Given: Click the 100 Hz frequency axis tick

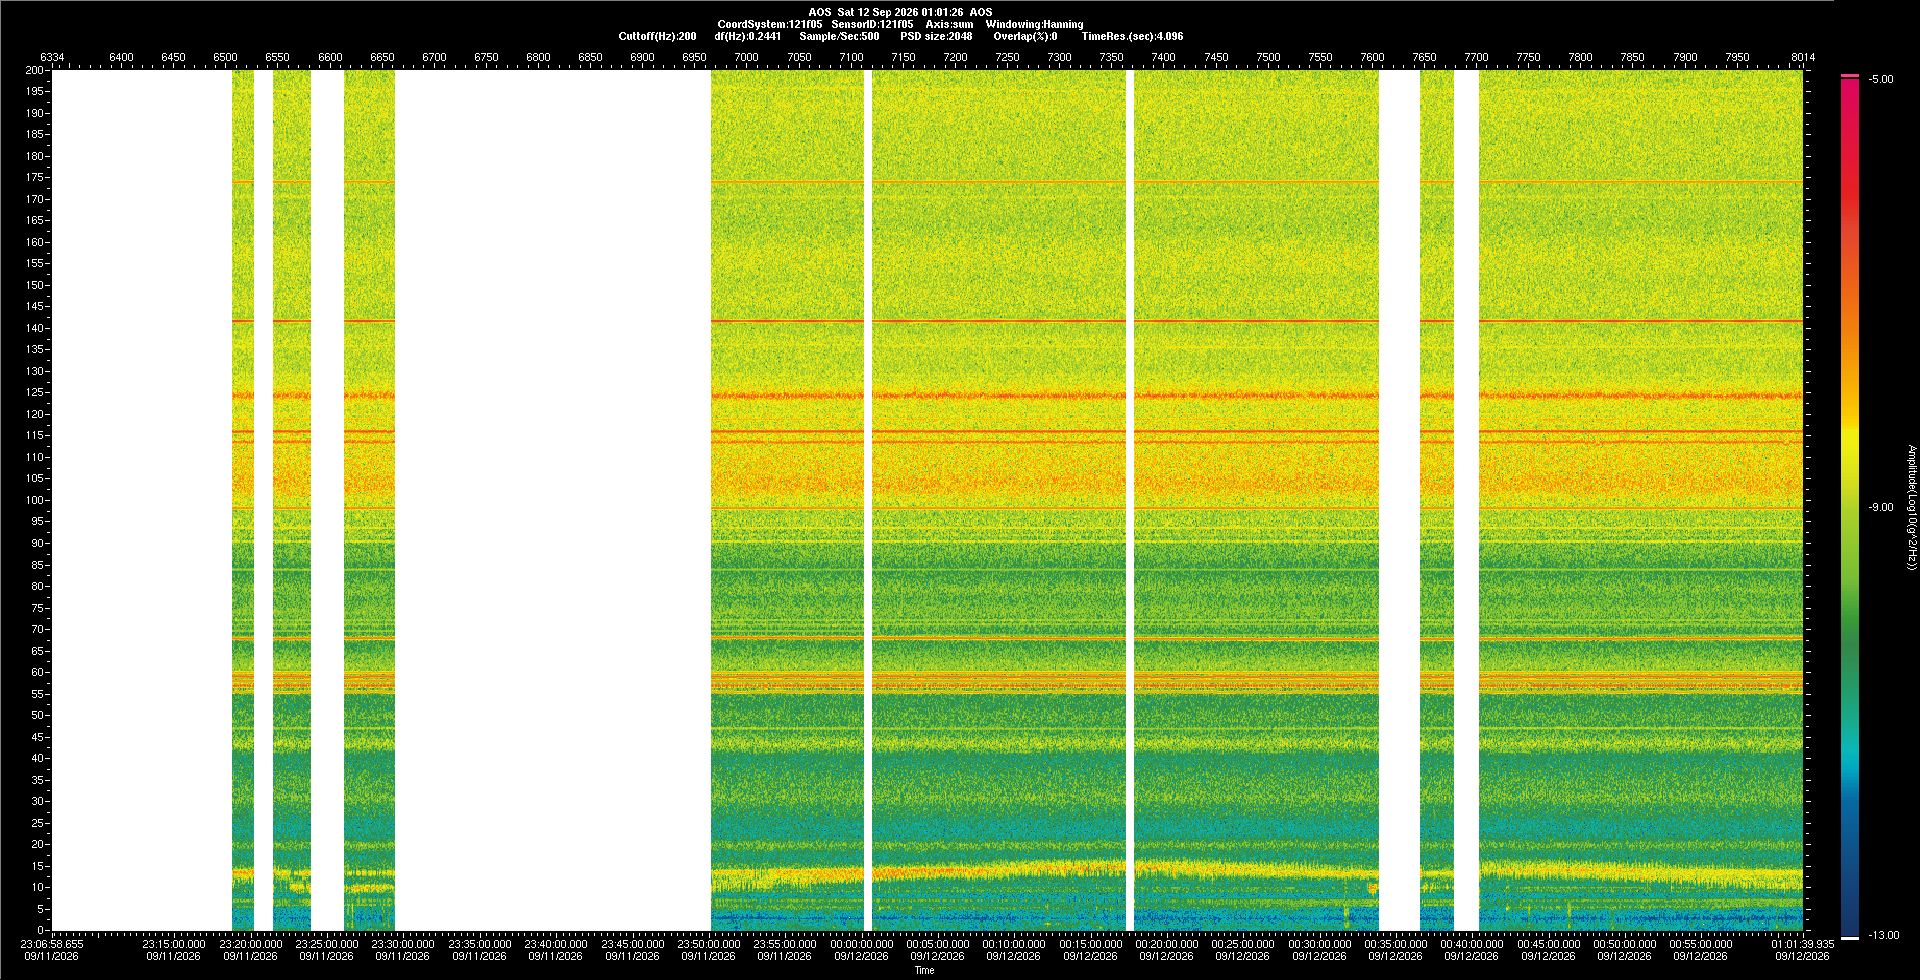Looking at the screenshot, I should pyautogui.click(x=35, y=500).
